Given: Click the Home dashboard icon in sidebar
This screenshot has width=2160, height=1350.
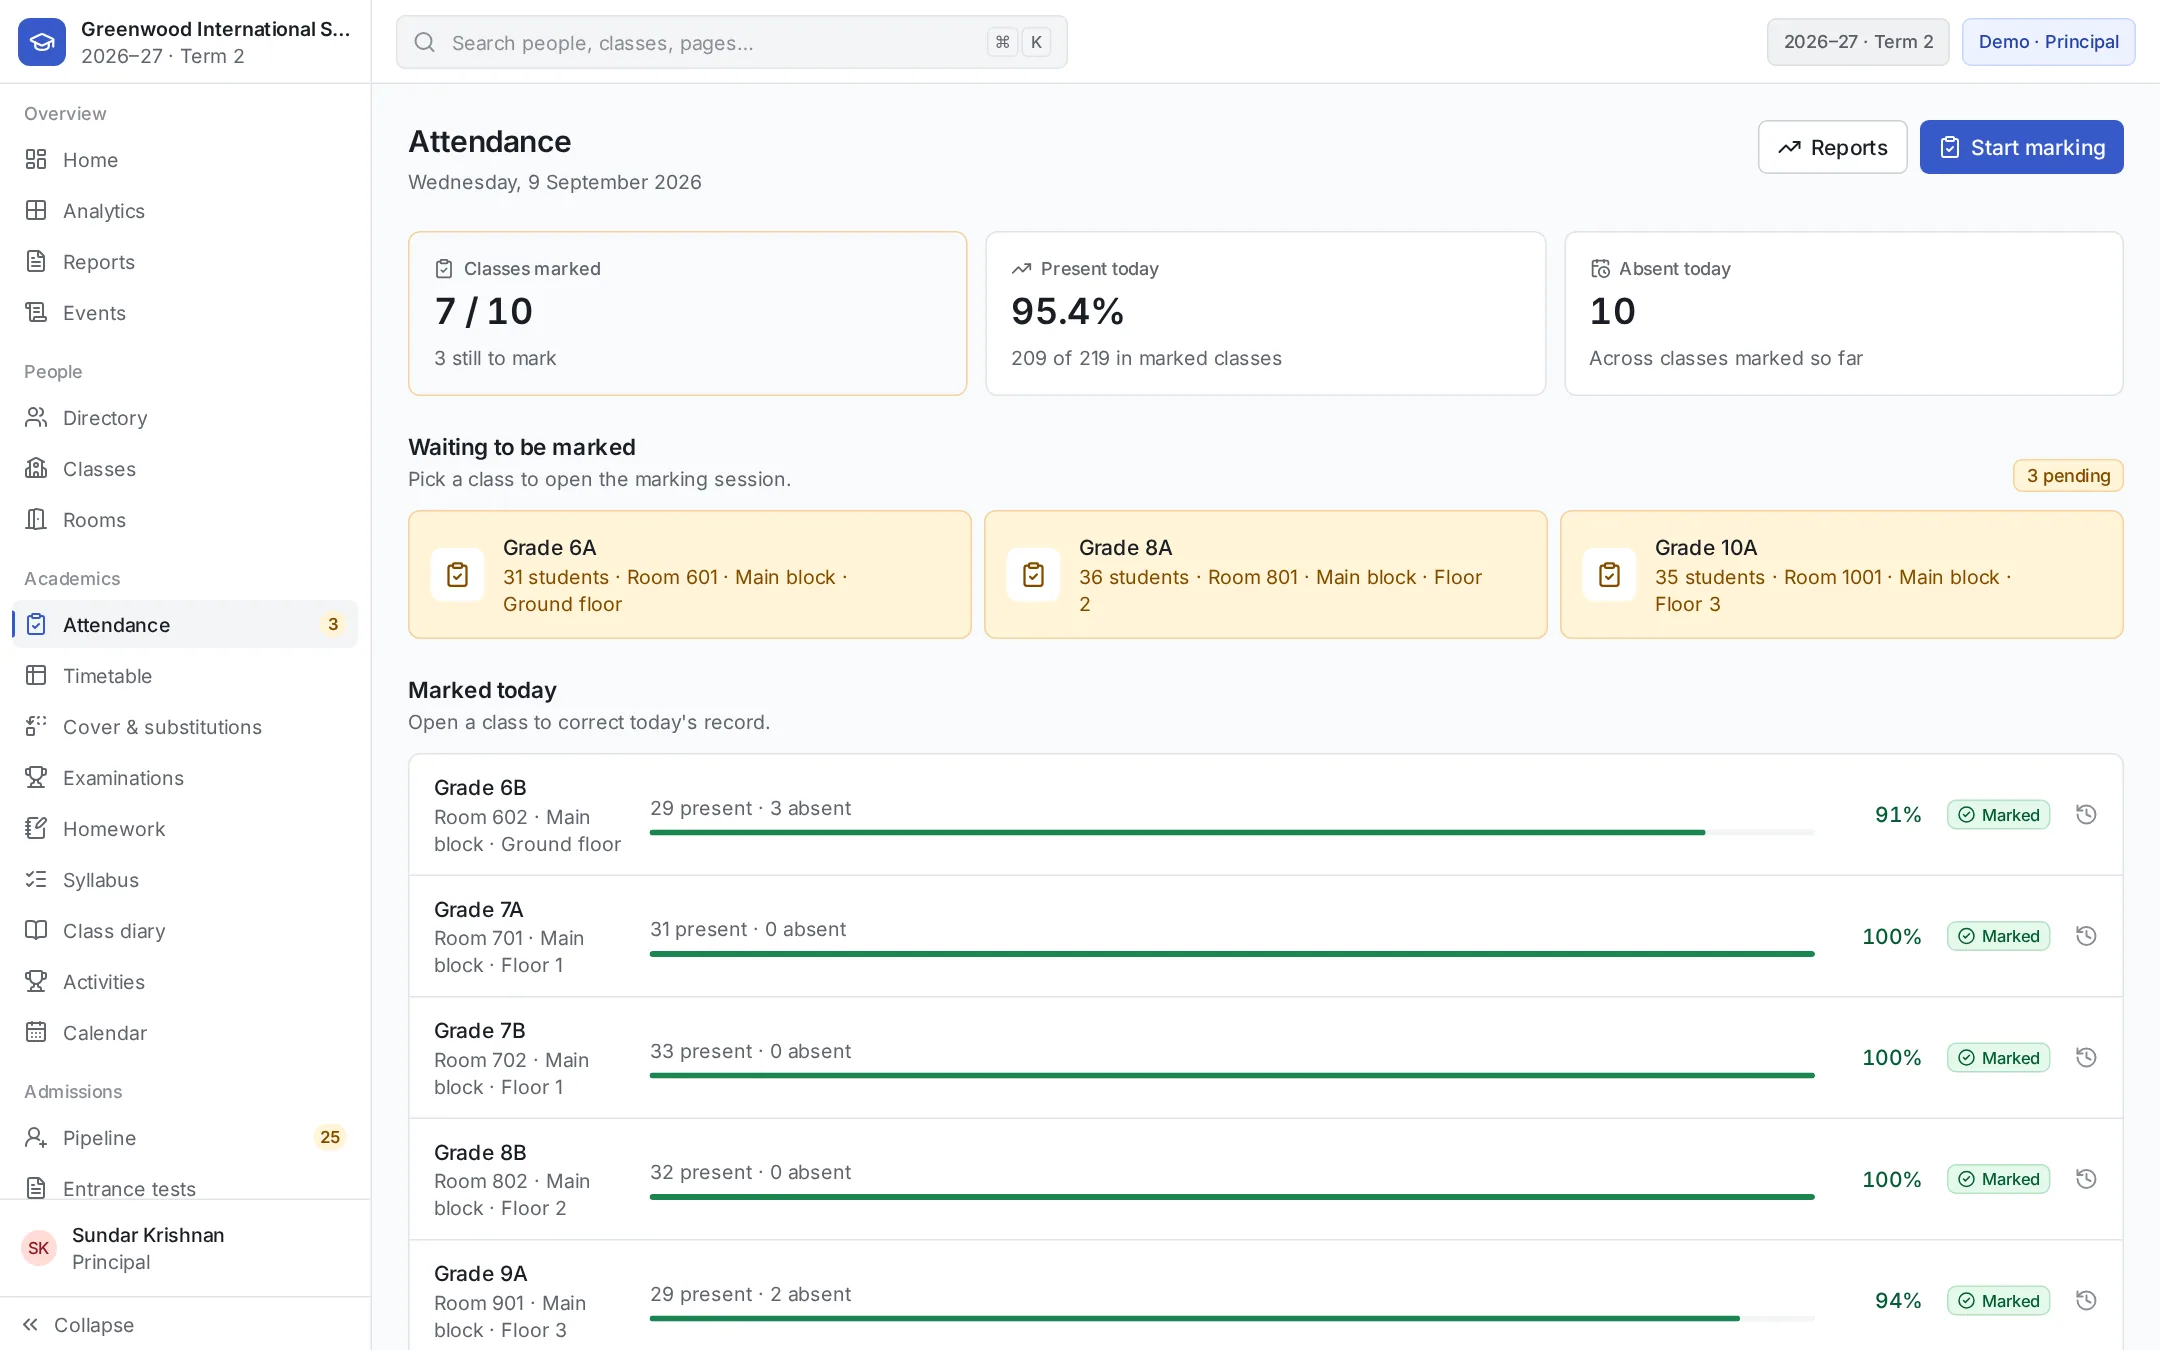Looking at the screenshot, I should tap(36, 160).
